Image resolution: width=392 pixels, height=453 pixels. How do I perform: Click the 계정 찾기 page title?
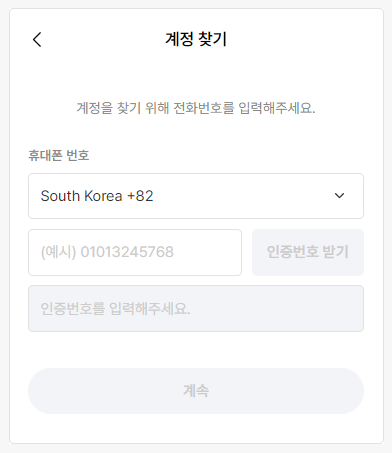point(196,39)
